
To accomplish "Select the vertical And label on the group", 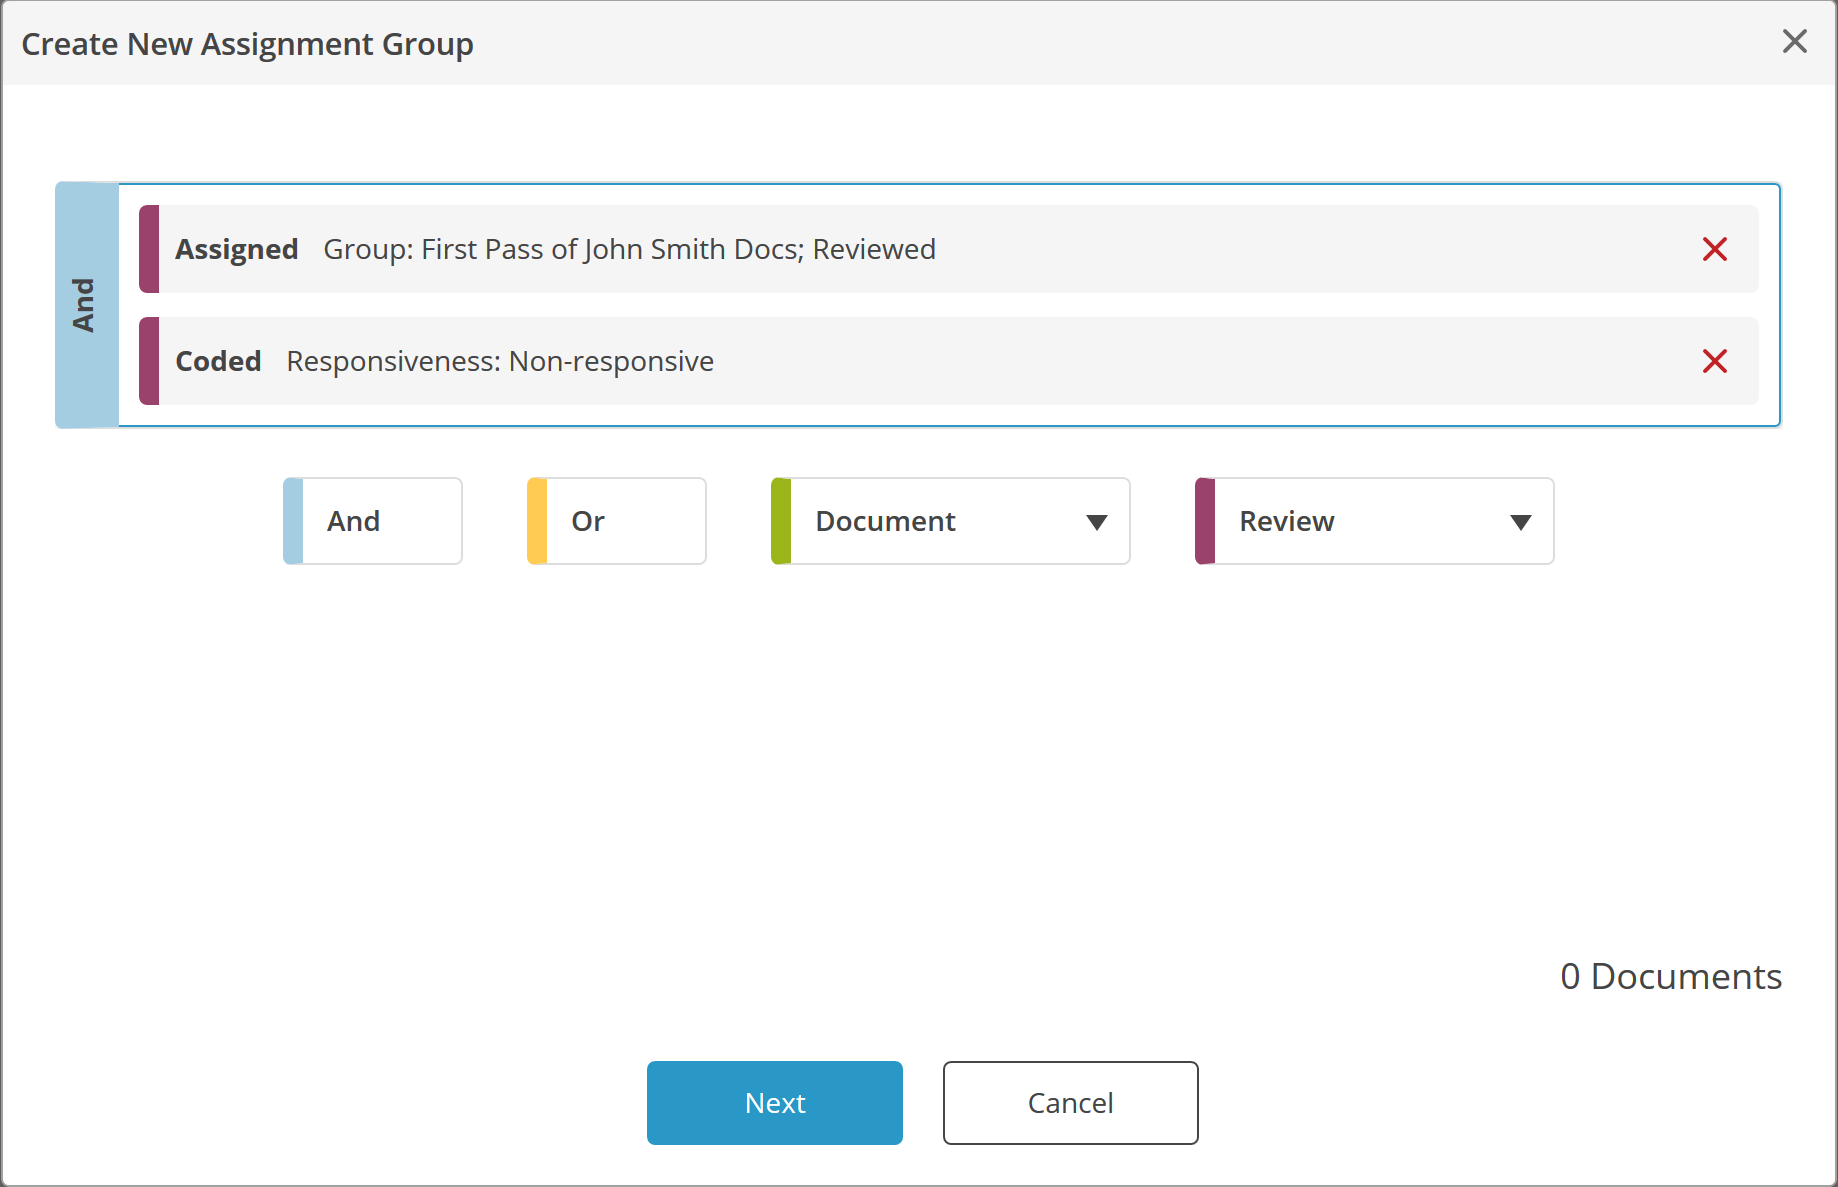I will coord(86,303).
